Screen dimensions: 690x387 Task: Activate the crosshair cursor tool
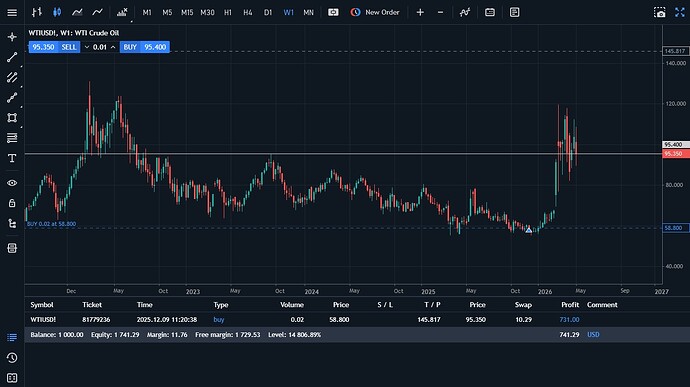pos(12,37)
